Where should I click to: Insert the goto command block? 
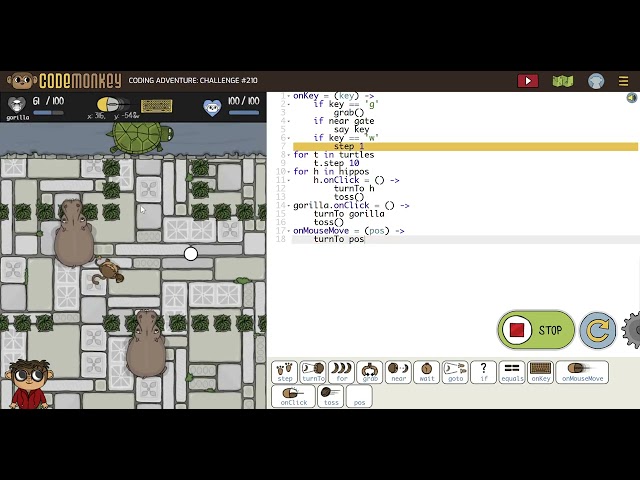click(455, 372)
